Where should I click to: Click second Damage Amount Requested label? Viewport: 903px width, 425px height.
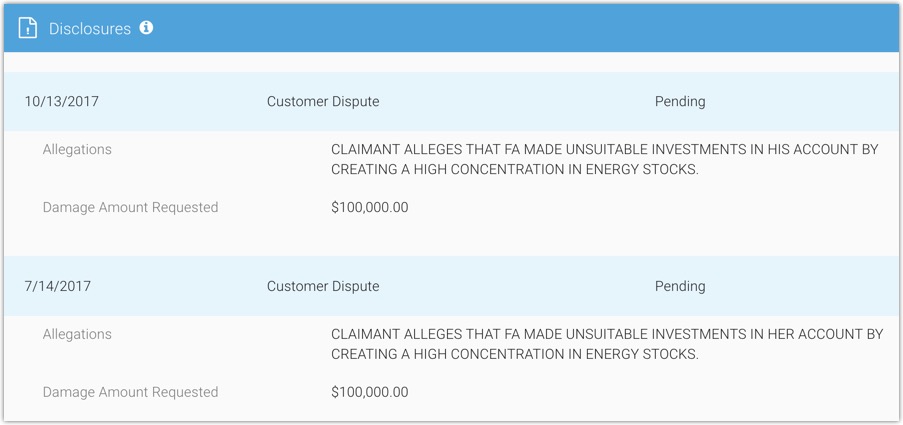coord(130,392)
